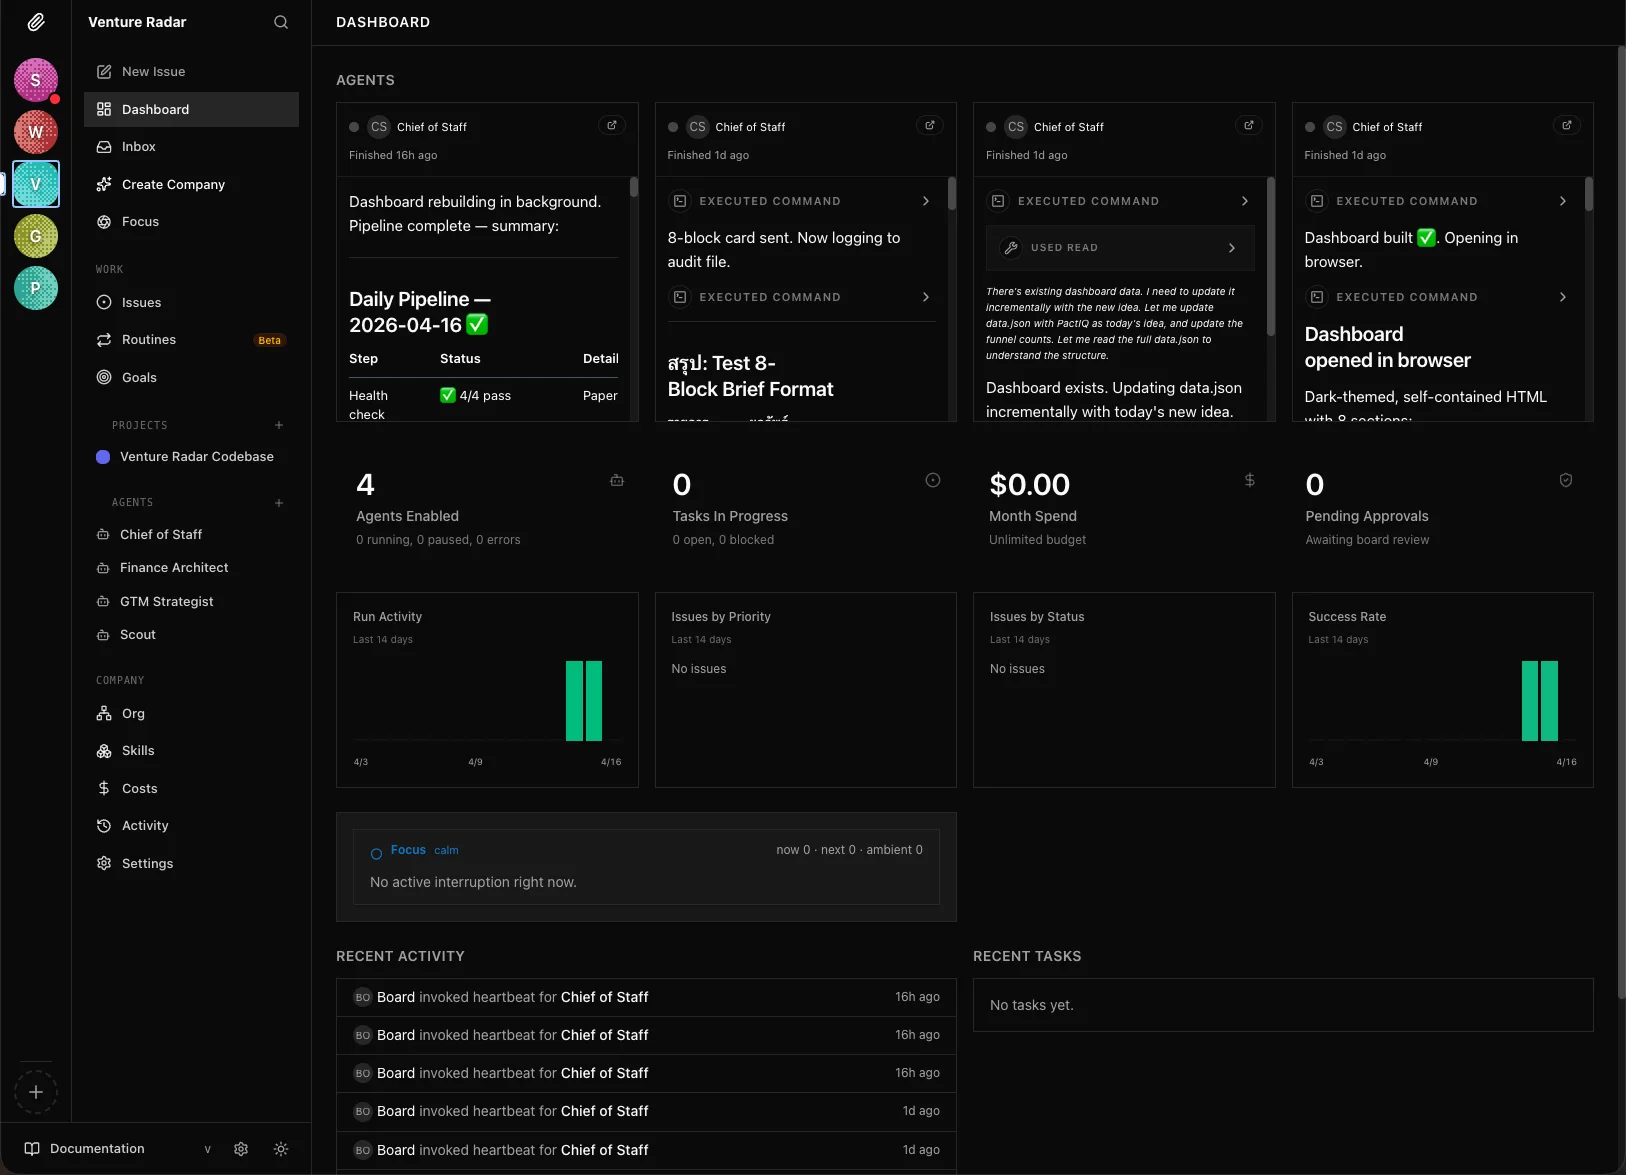The image size is (1626, 1175).
Task: Add a new agent with the plus icon
Action: [278, 503]
